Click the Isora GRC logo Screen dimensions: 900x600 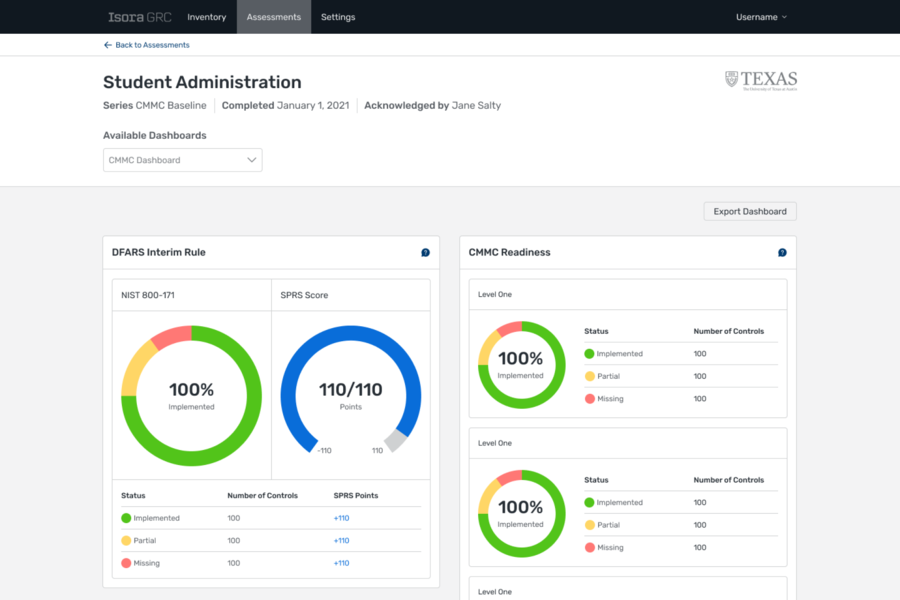click(139, 17)
